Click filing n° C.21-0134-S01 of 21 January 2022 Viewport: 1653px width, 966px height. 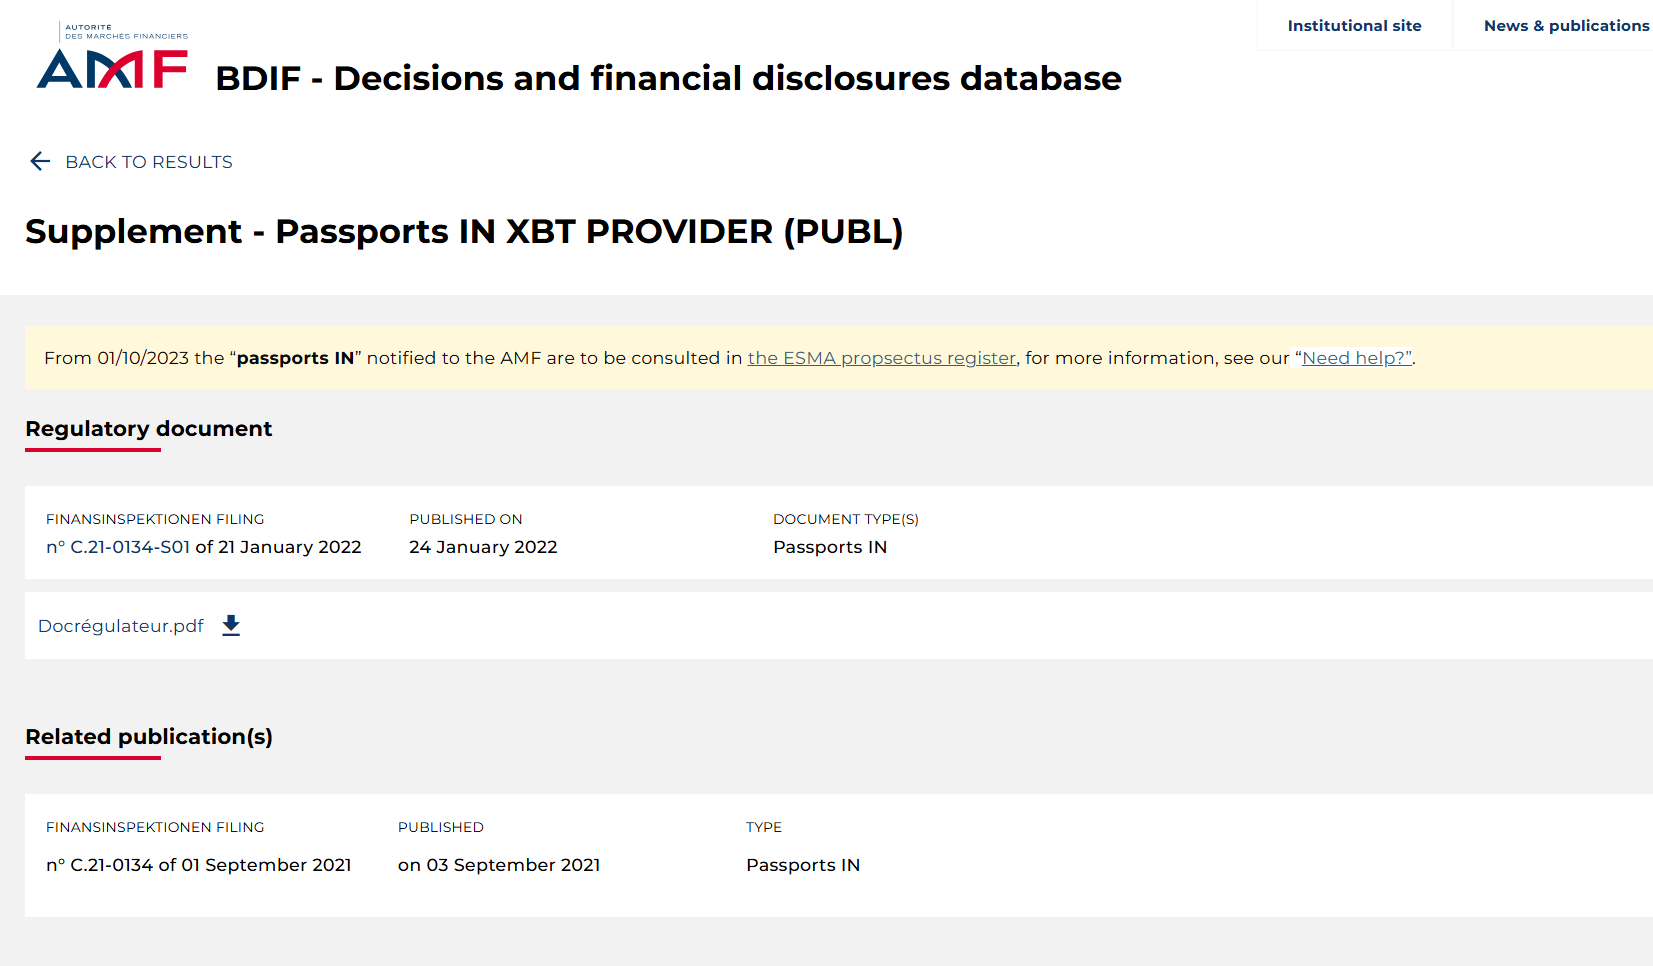pos(203,547)
